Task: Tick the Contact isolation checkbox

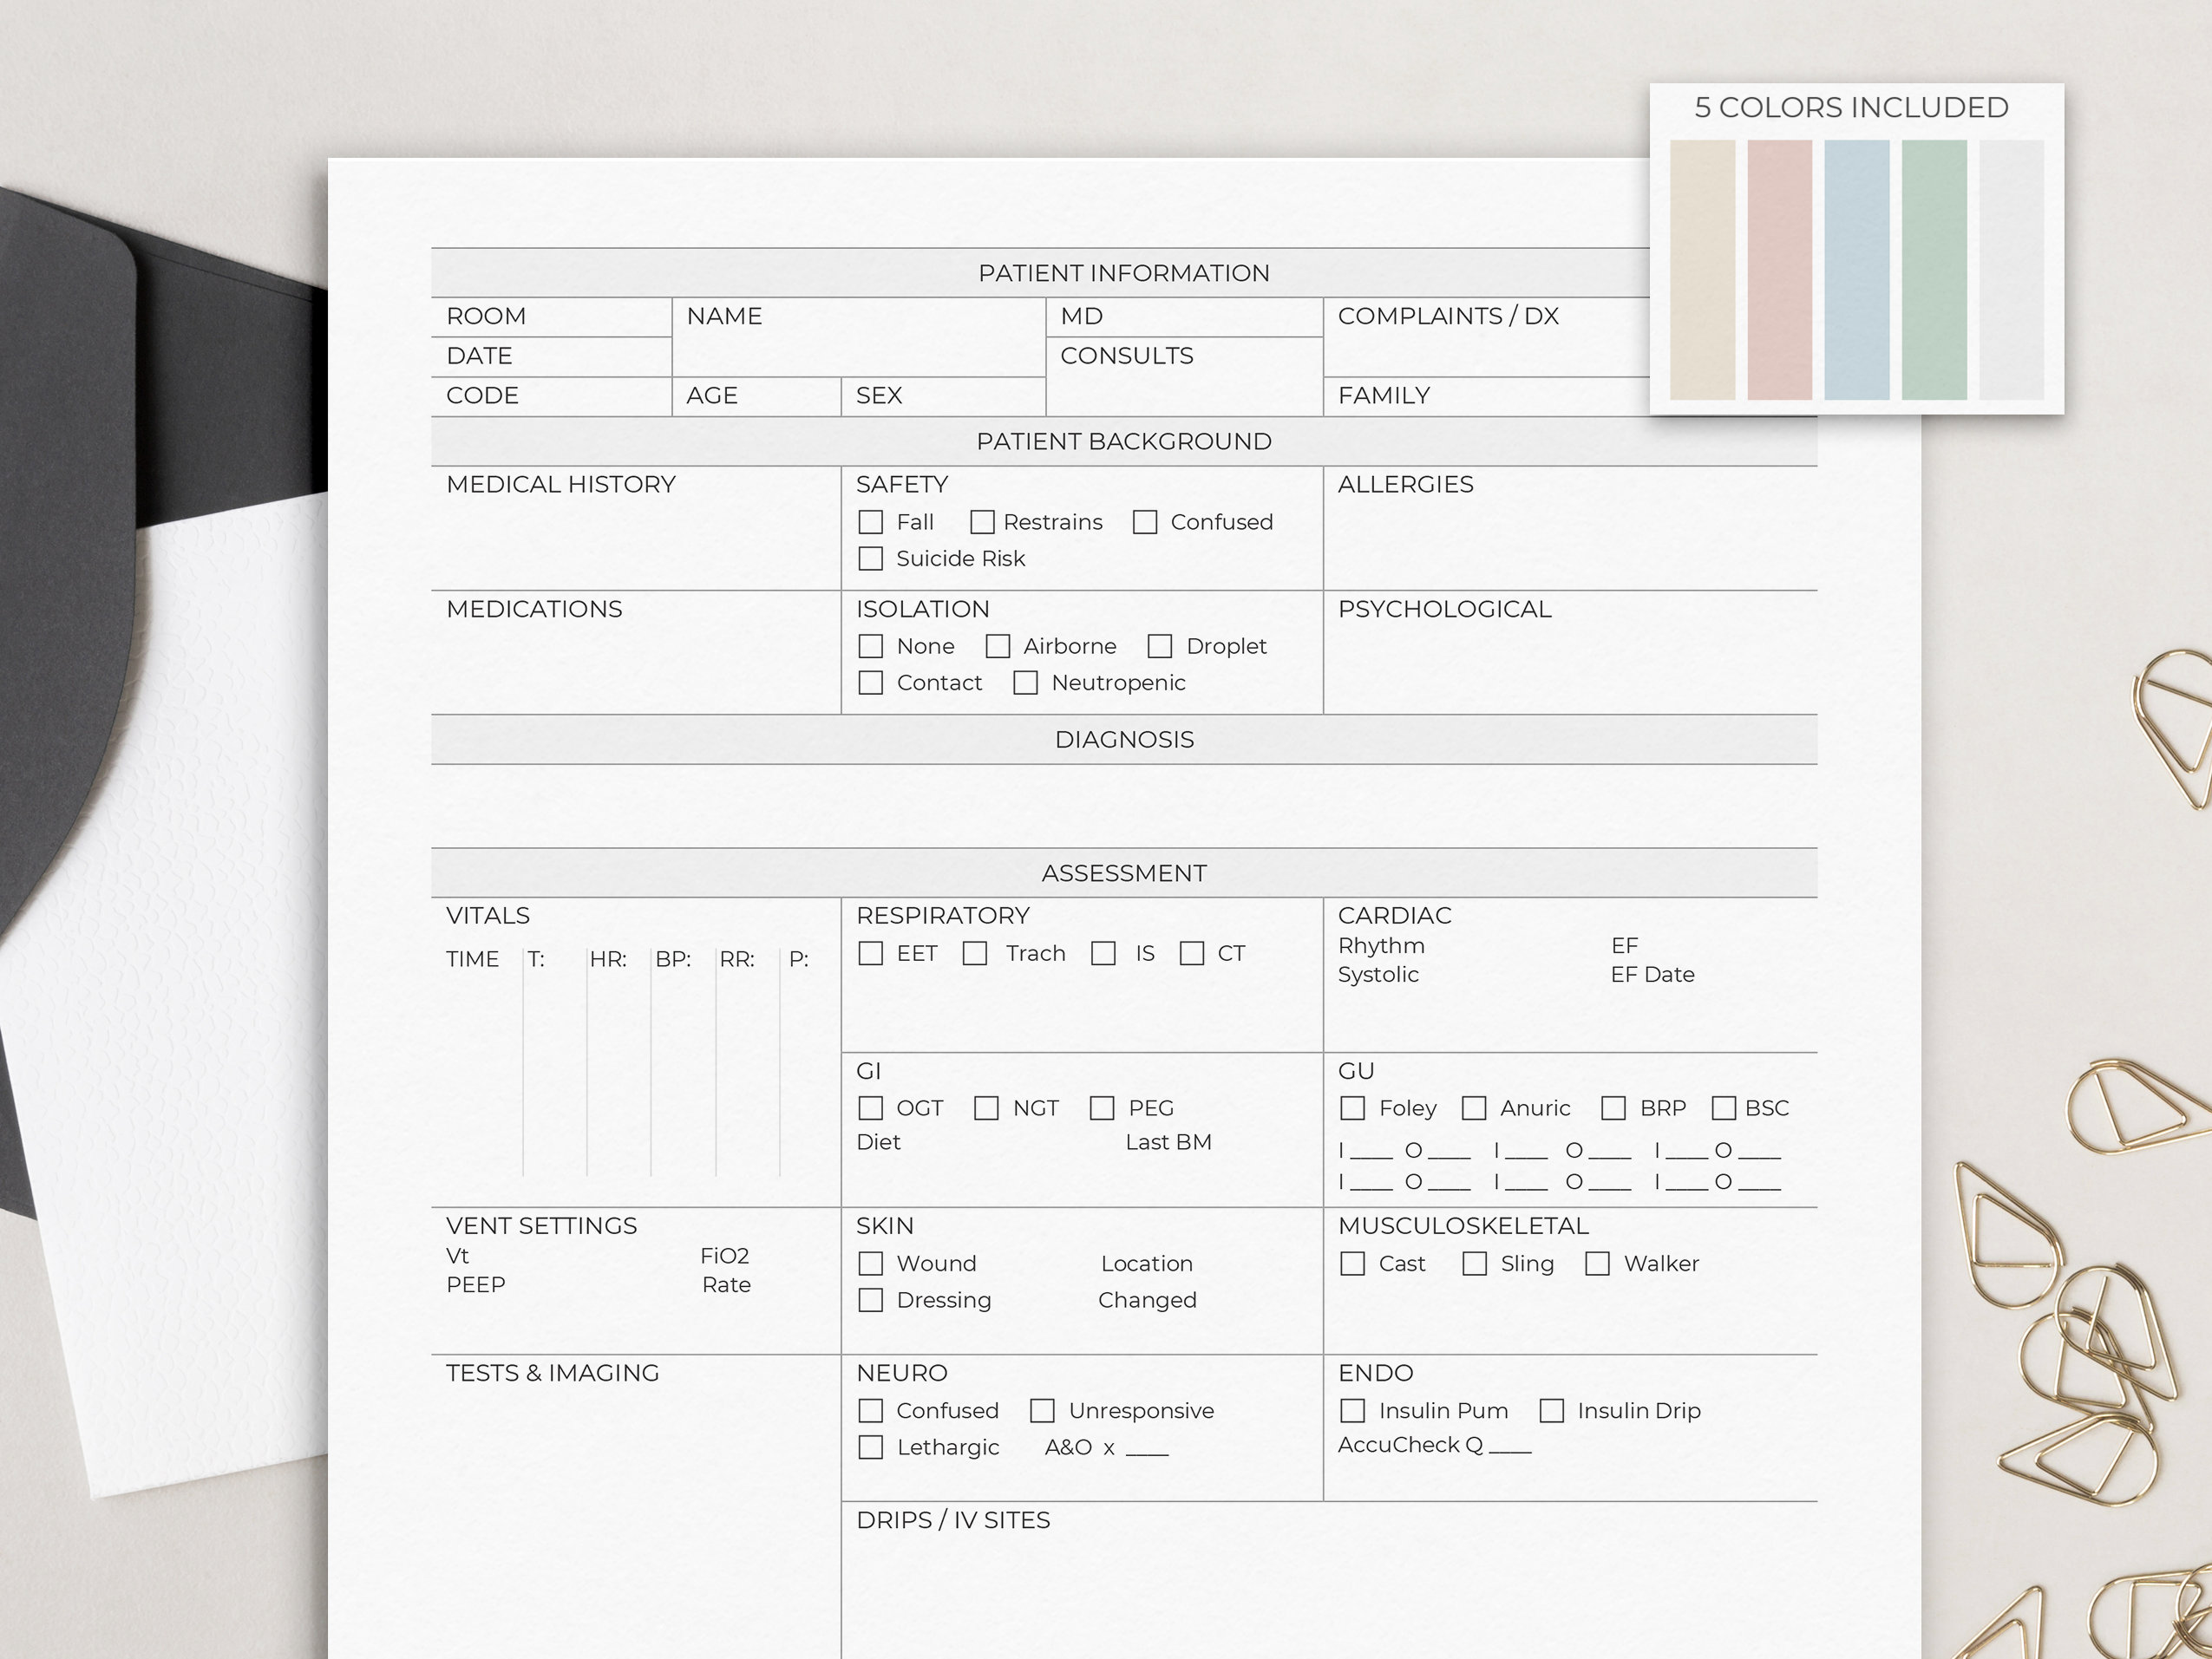Action: pos(871,682)
